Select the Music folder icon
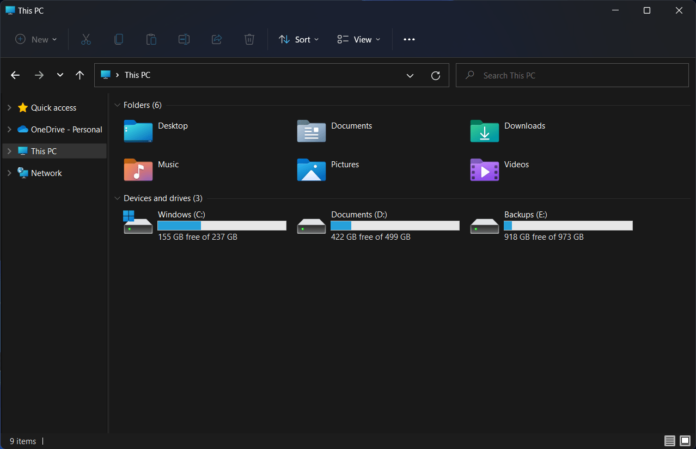 tap(138, 169)
